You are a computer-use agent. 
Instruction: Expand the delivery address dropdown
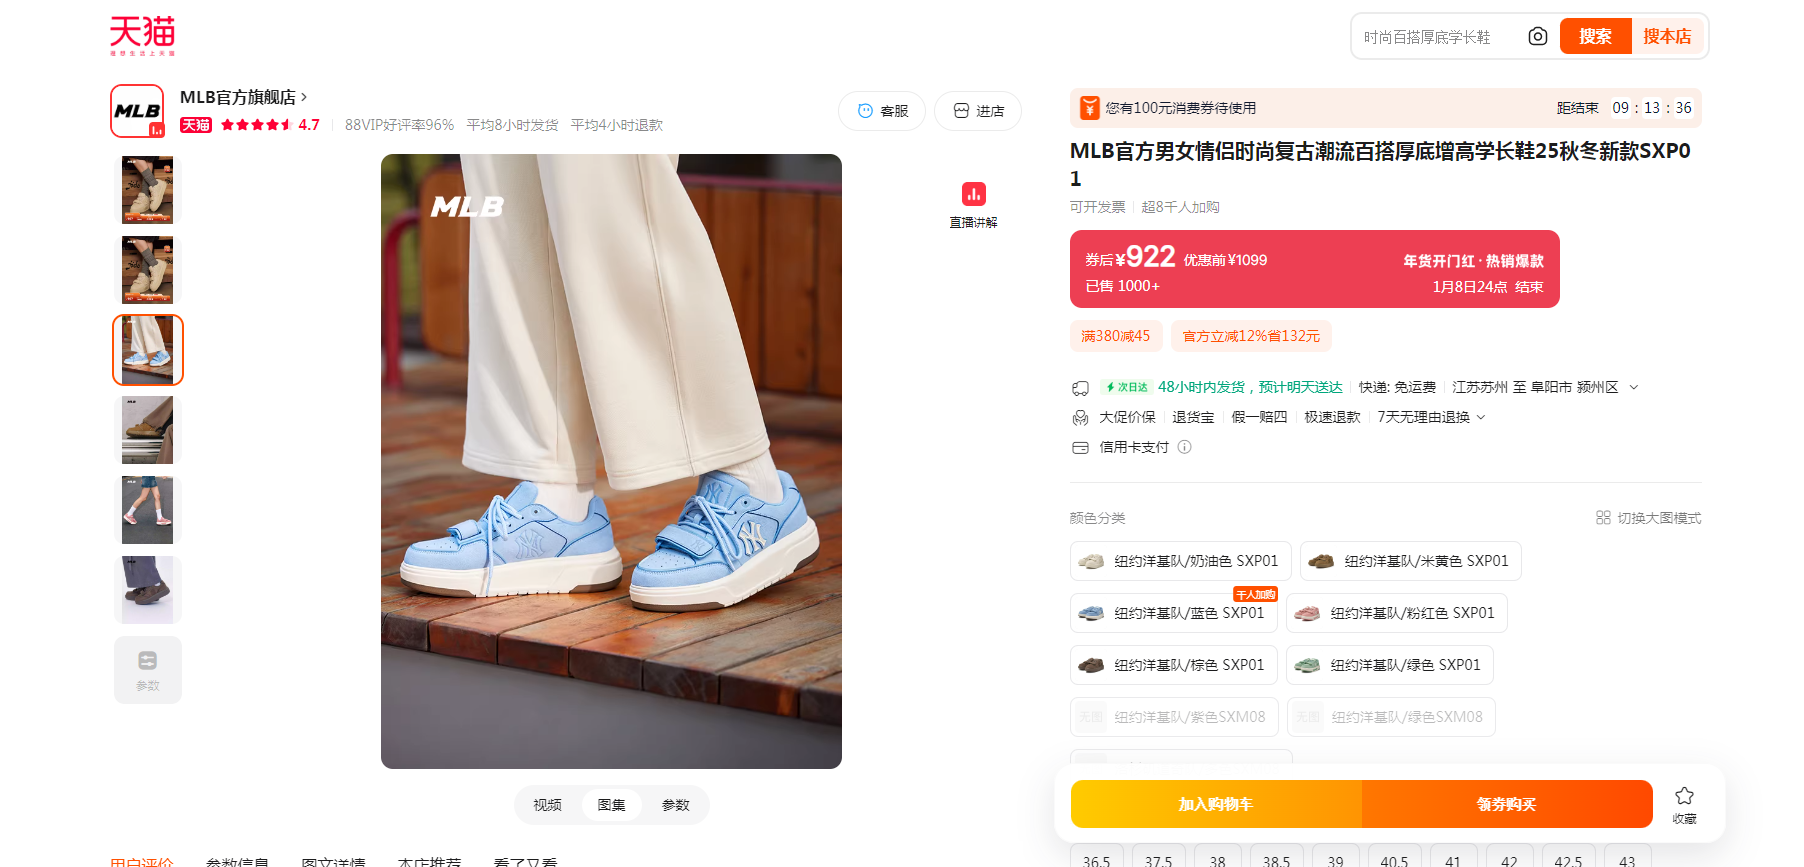pos(1634,387)
